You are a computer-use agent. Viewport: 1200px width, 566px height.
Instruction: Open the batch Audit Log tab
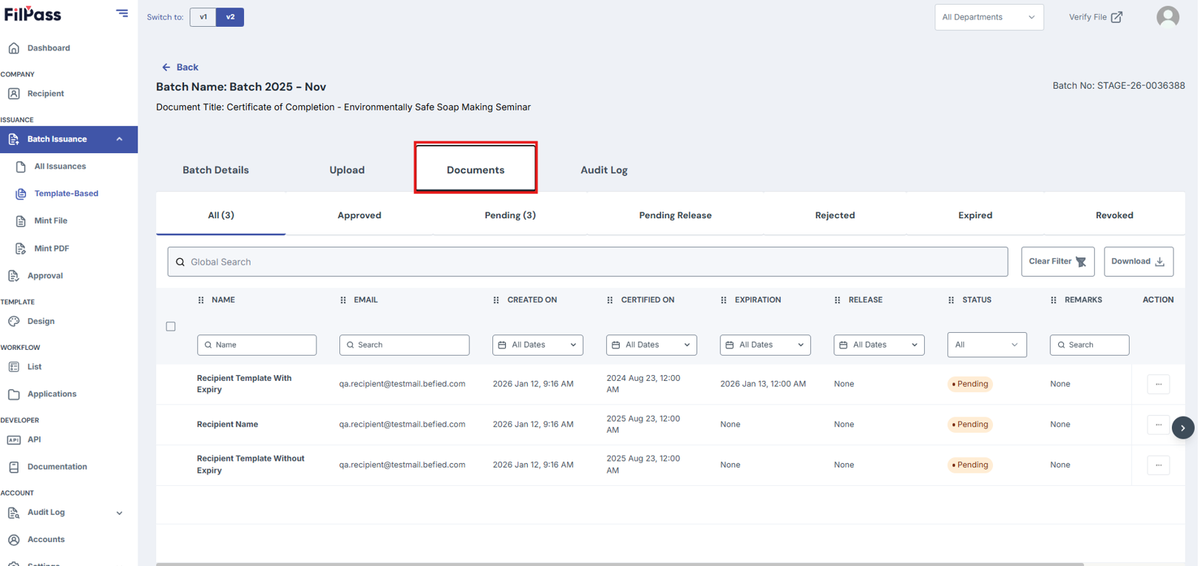coord(604,170)
